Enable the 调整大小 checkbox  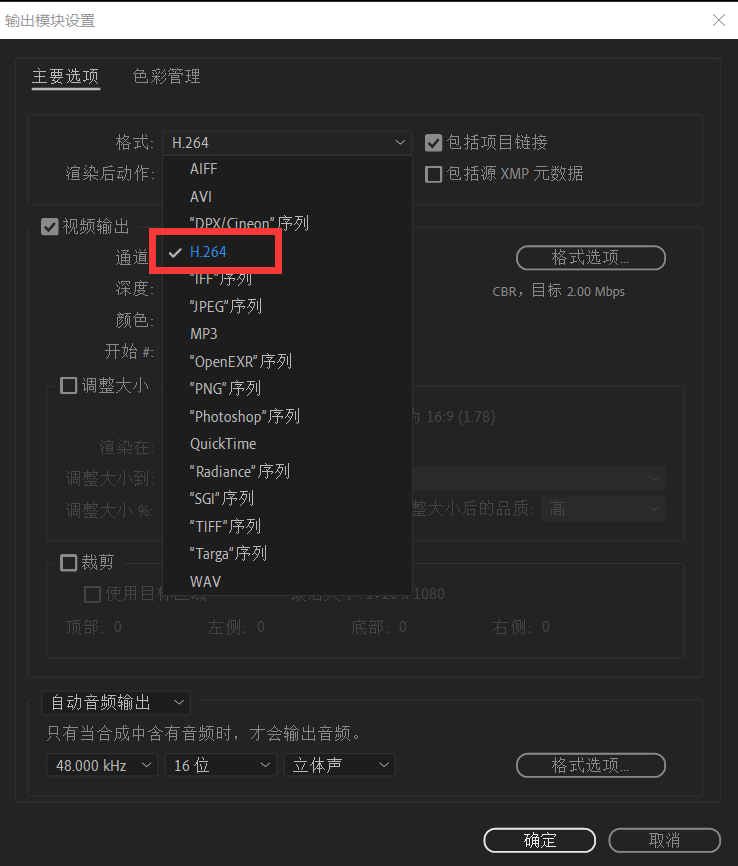[68, 385]
